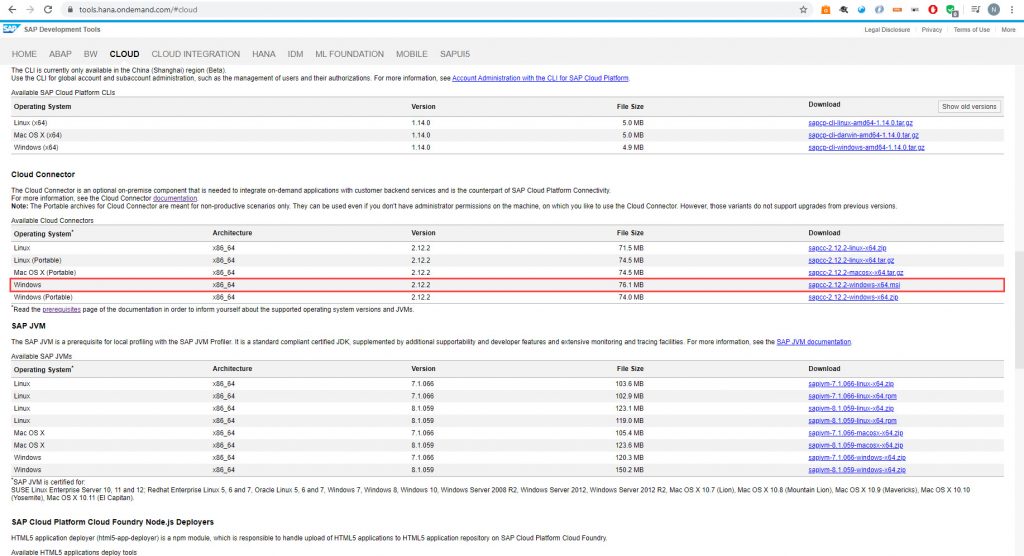Switch to the MOBILE tab
1024x556 pixels.
pos(411,54)
